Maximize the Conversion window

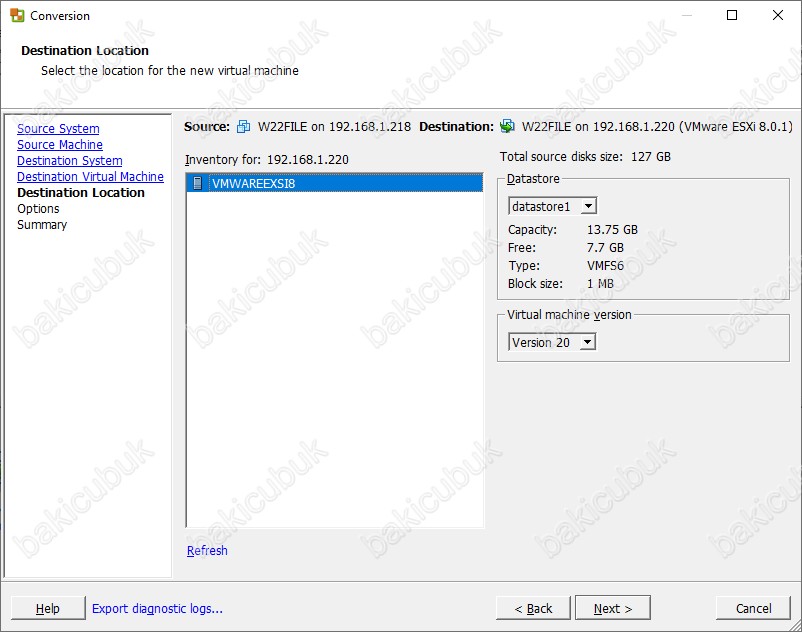(x=732, y=15)
